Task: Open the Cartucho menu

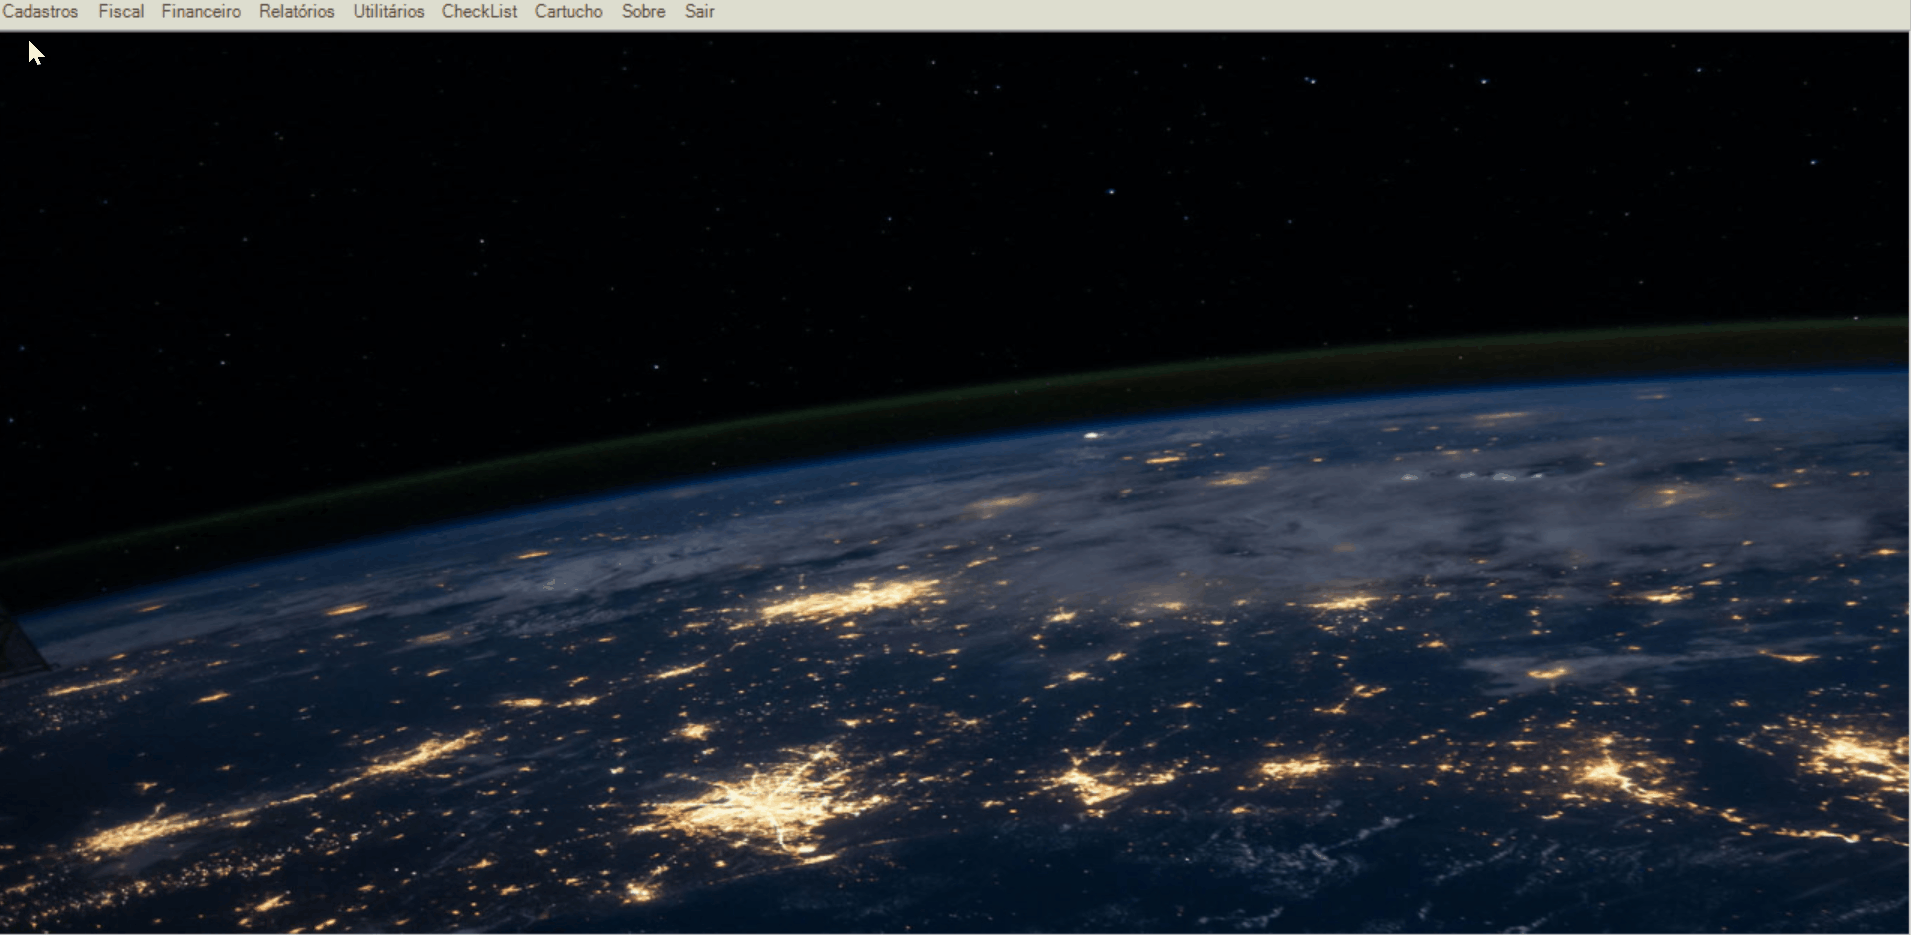Action: (569, 12)
